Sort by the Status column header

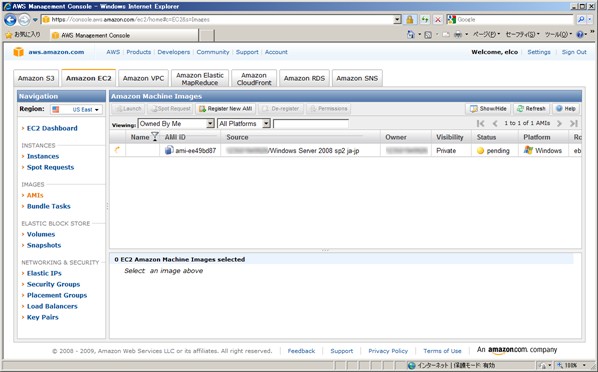[495, 137]
